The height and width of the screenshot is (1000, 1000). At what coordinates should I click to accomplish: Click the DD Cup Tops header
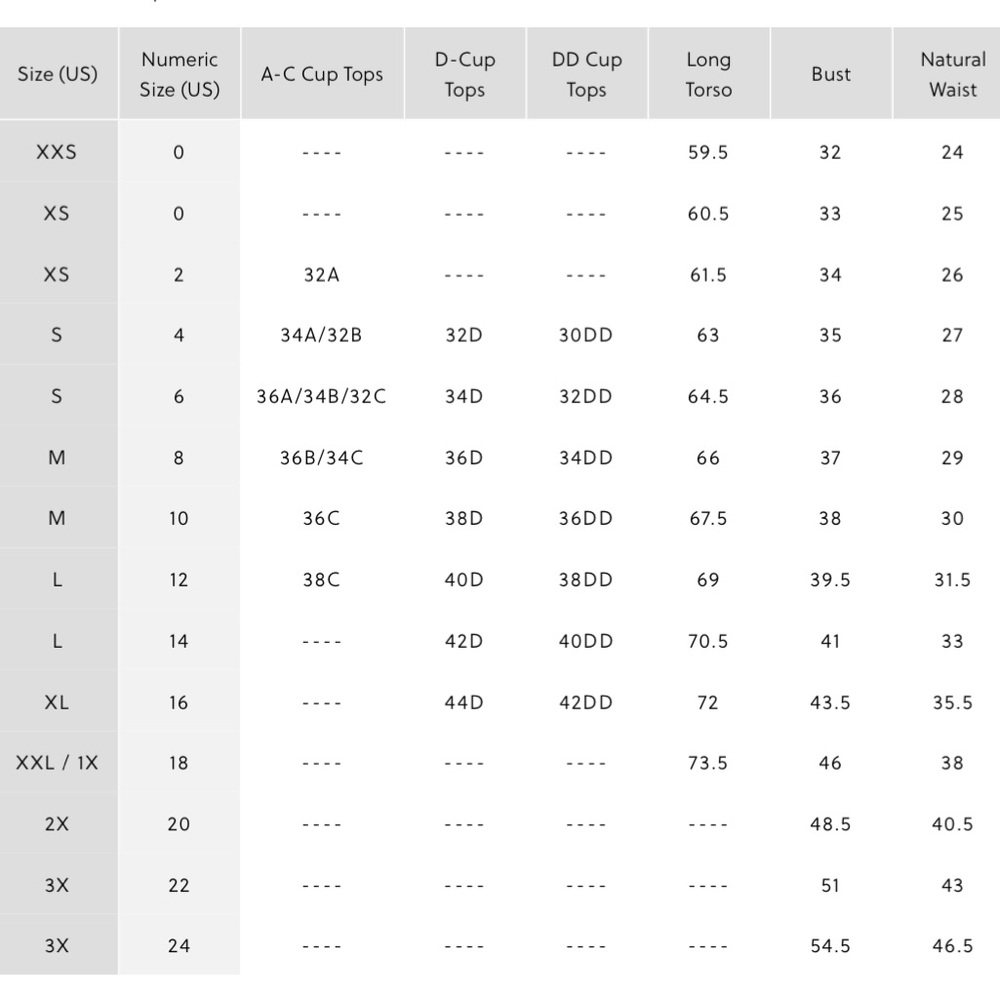(587, 74)
